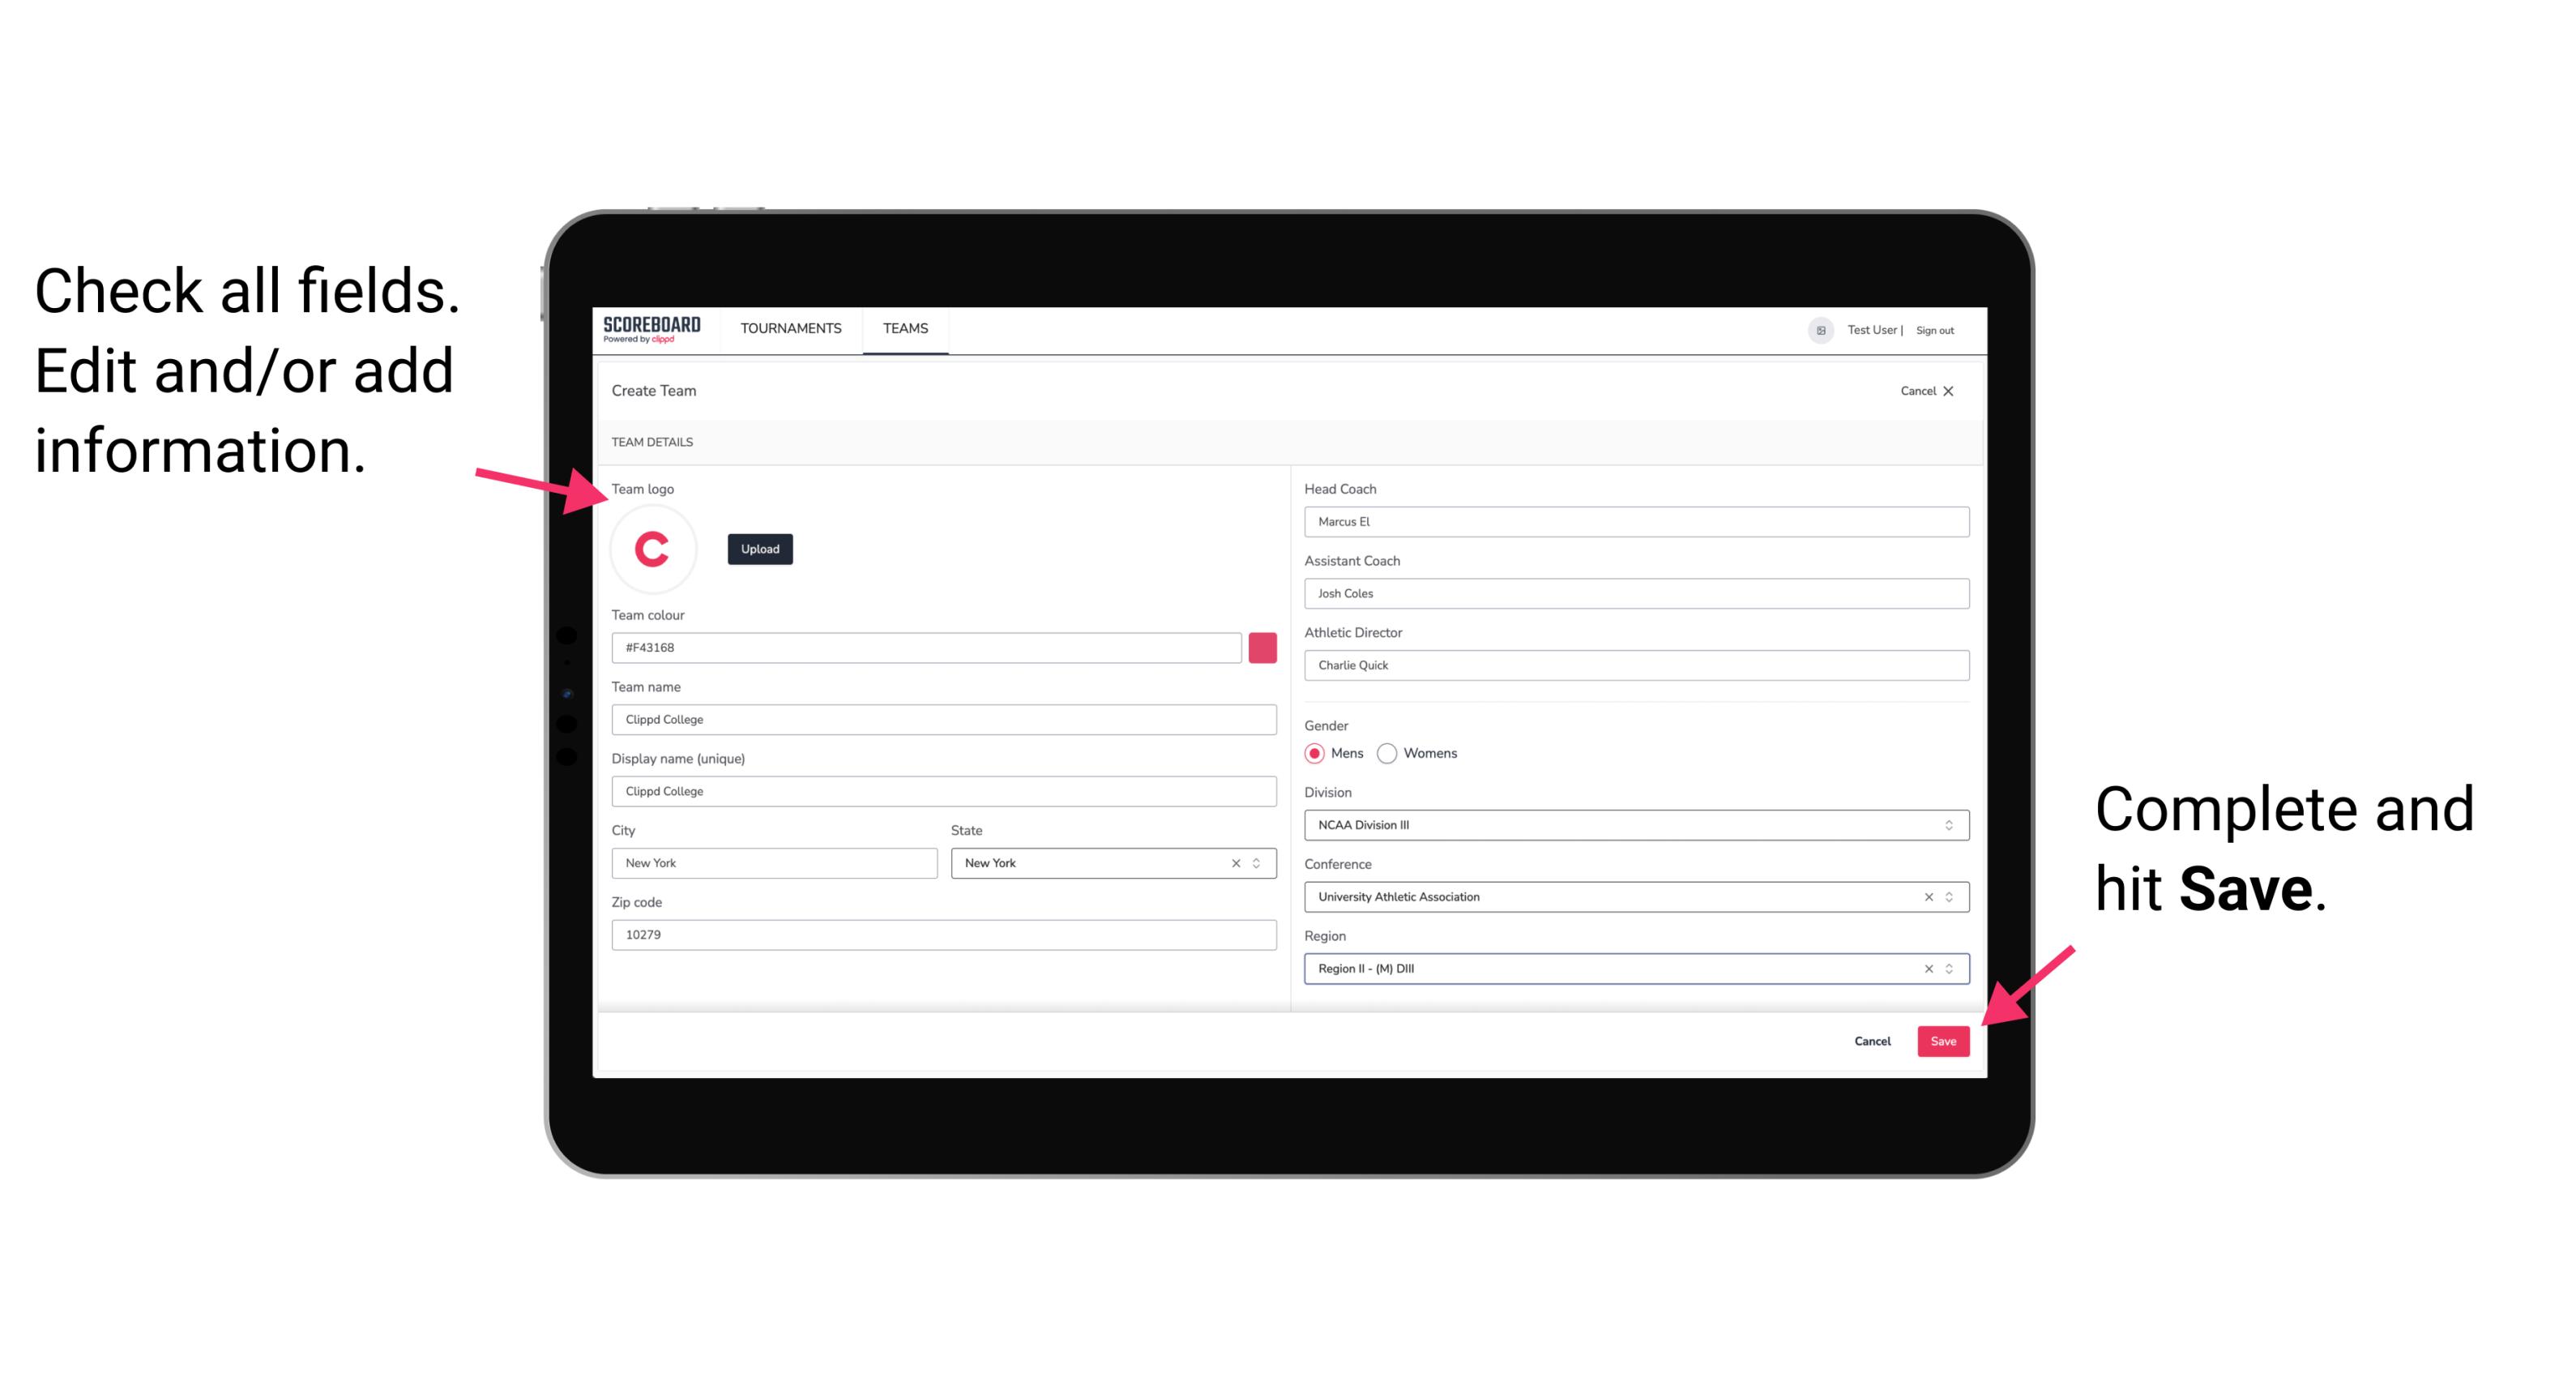The image size is (2576, 1386).
Task: Click the Upload team logo icon
Action: [x=759, y=548]
